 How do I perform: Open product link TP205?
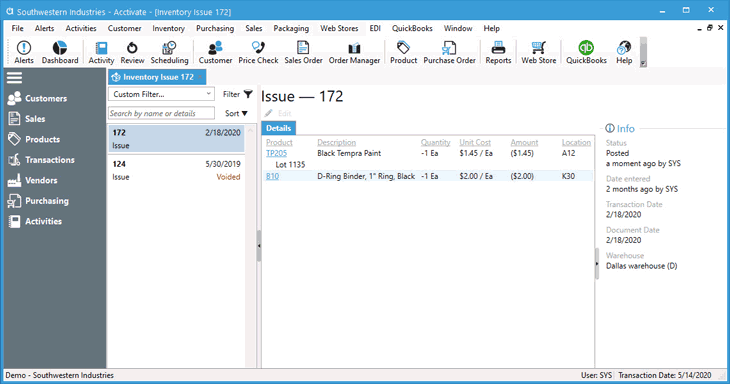pyautogui.click(x=277, y=153)
